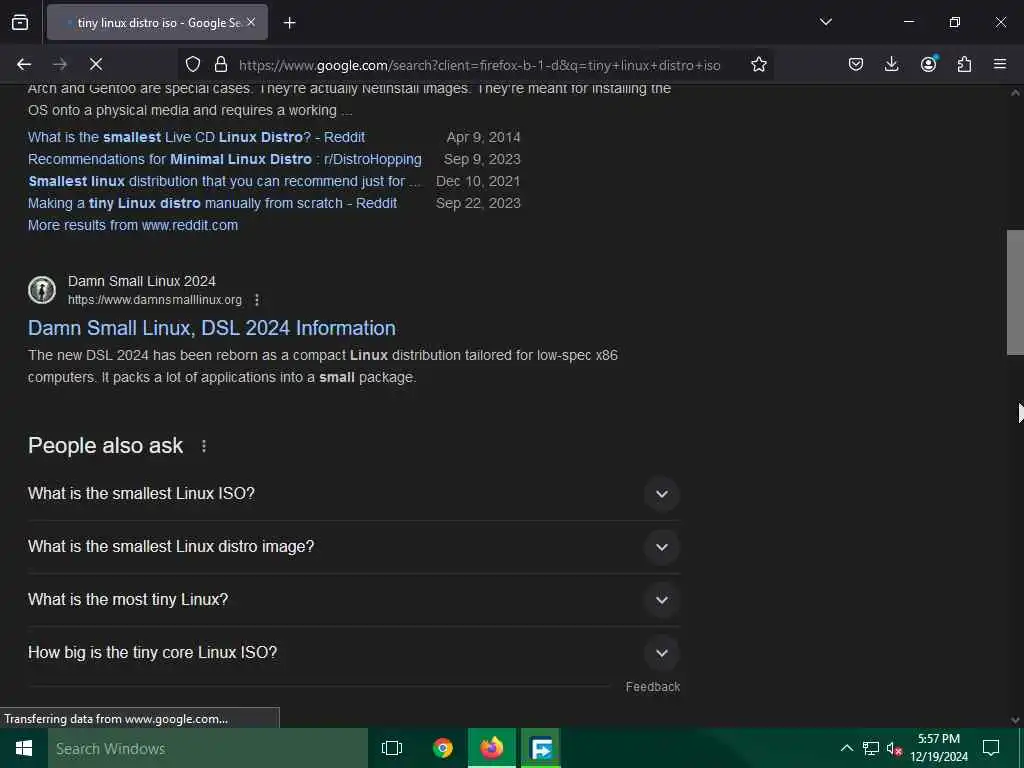Click the https://www.damnsmalllinux.org URL text
Screen dimensions: 1024x768
155,300
